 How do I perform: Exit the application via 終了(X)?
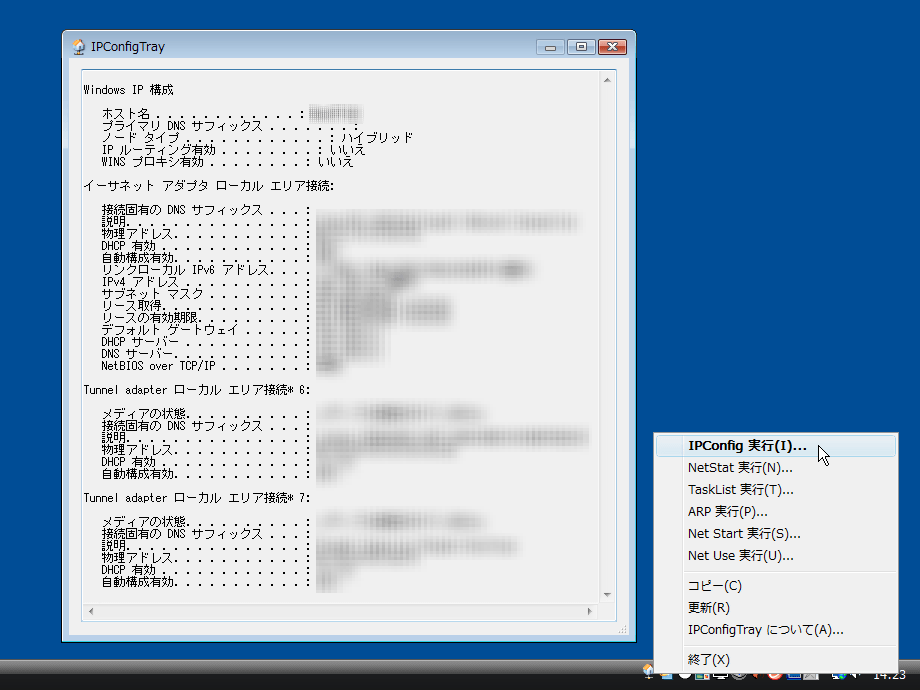[x=709, y=660]
